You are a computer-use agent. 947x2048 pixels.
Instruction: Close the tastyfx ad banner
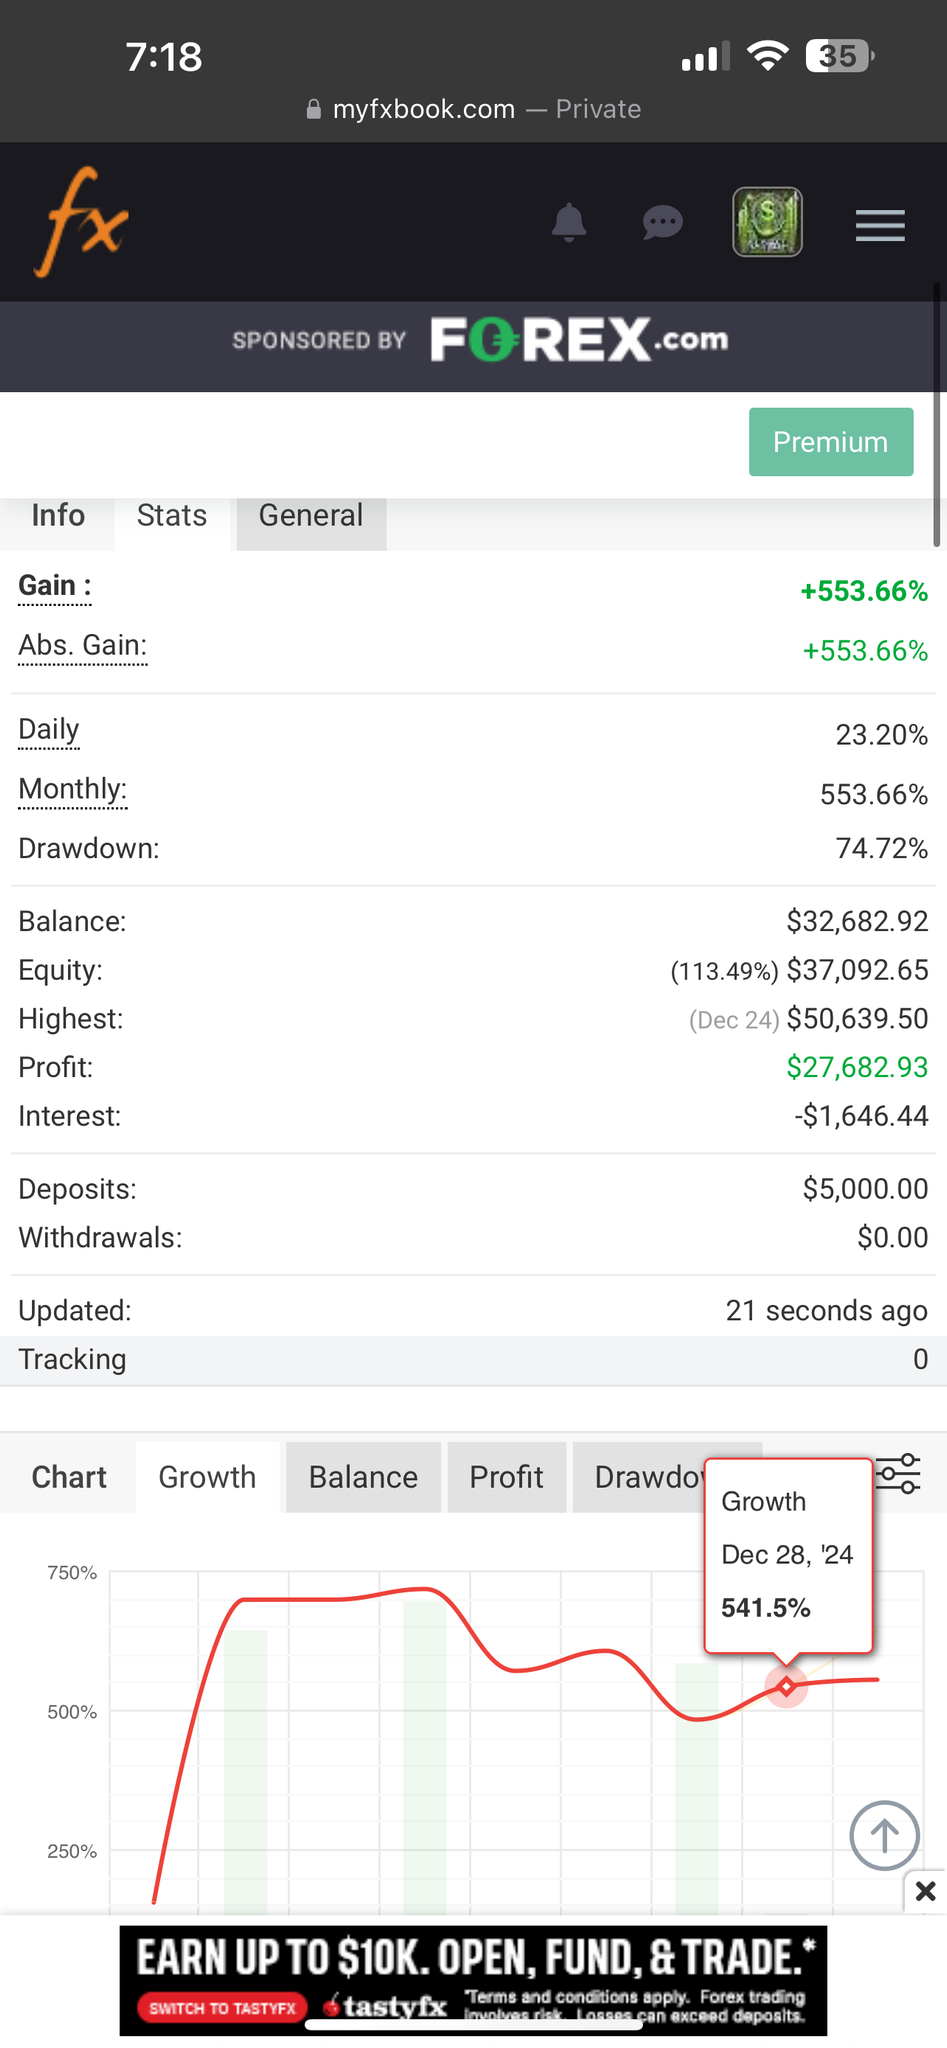[x=926, y=1891]
